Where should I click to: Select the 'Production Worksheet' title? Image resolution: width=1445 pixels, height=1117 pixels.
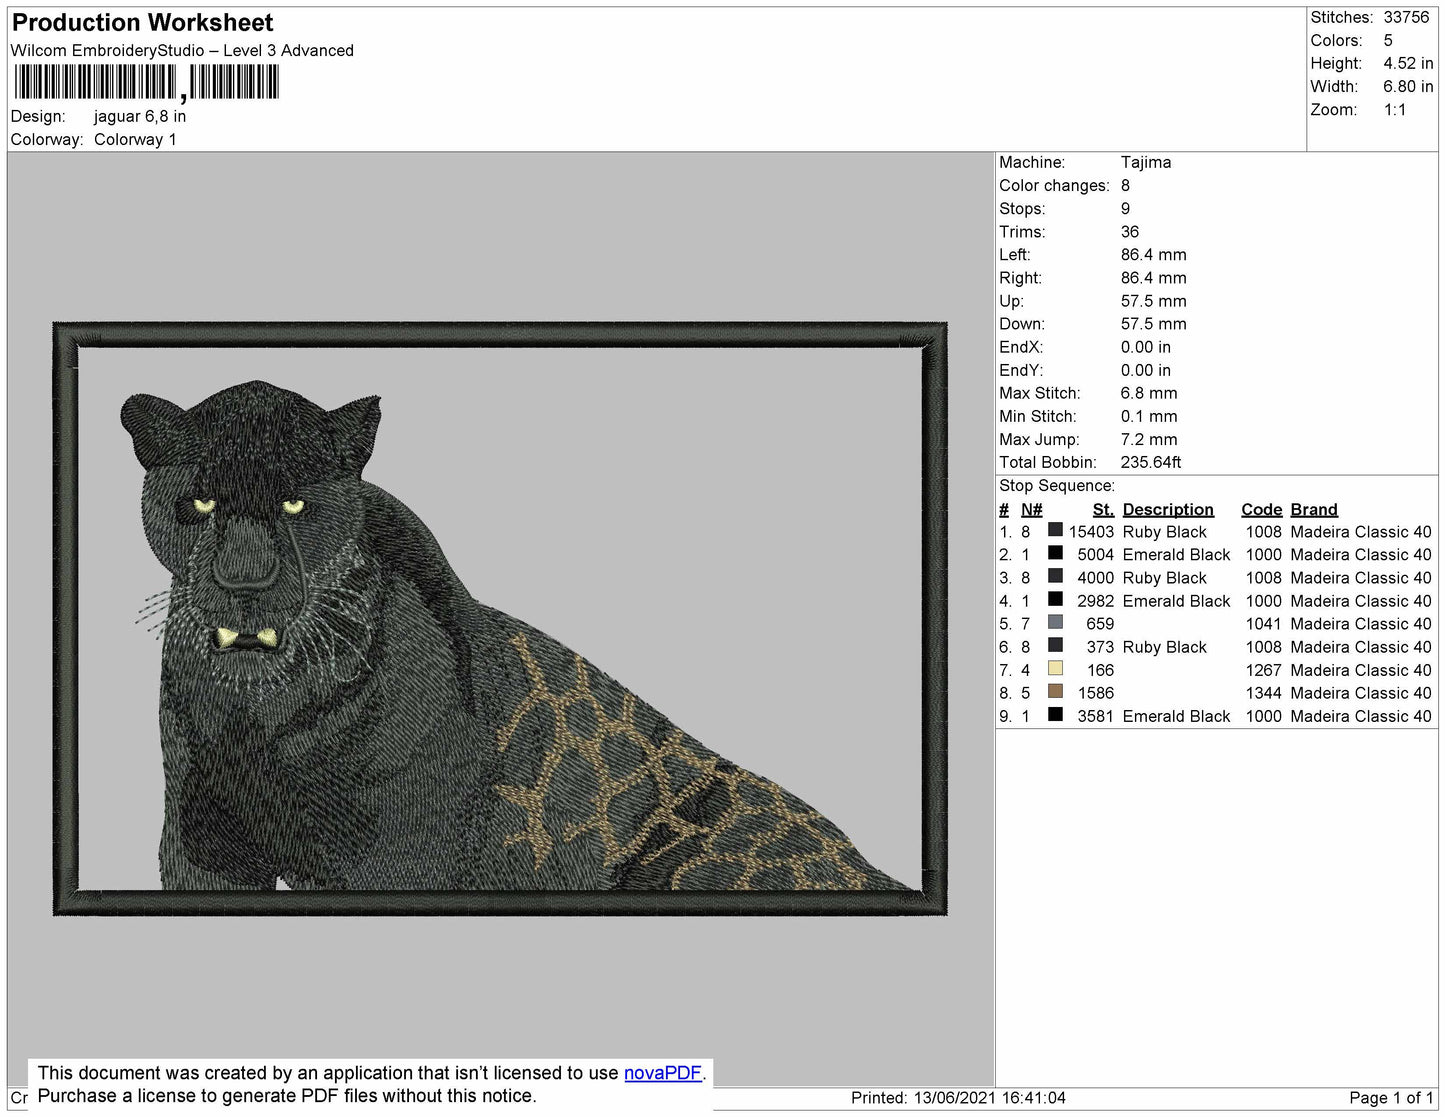(x=142, y=22)
